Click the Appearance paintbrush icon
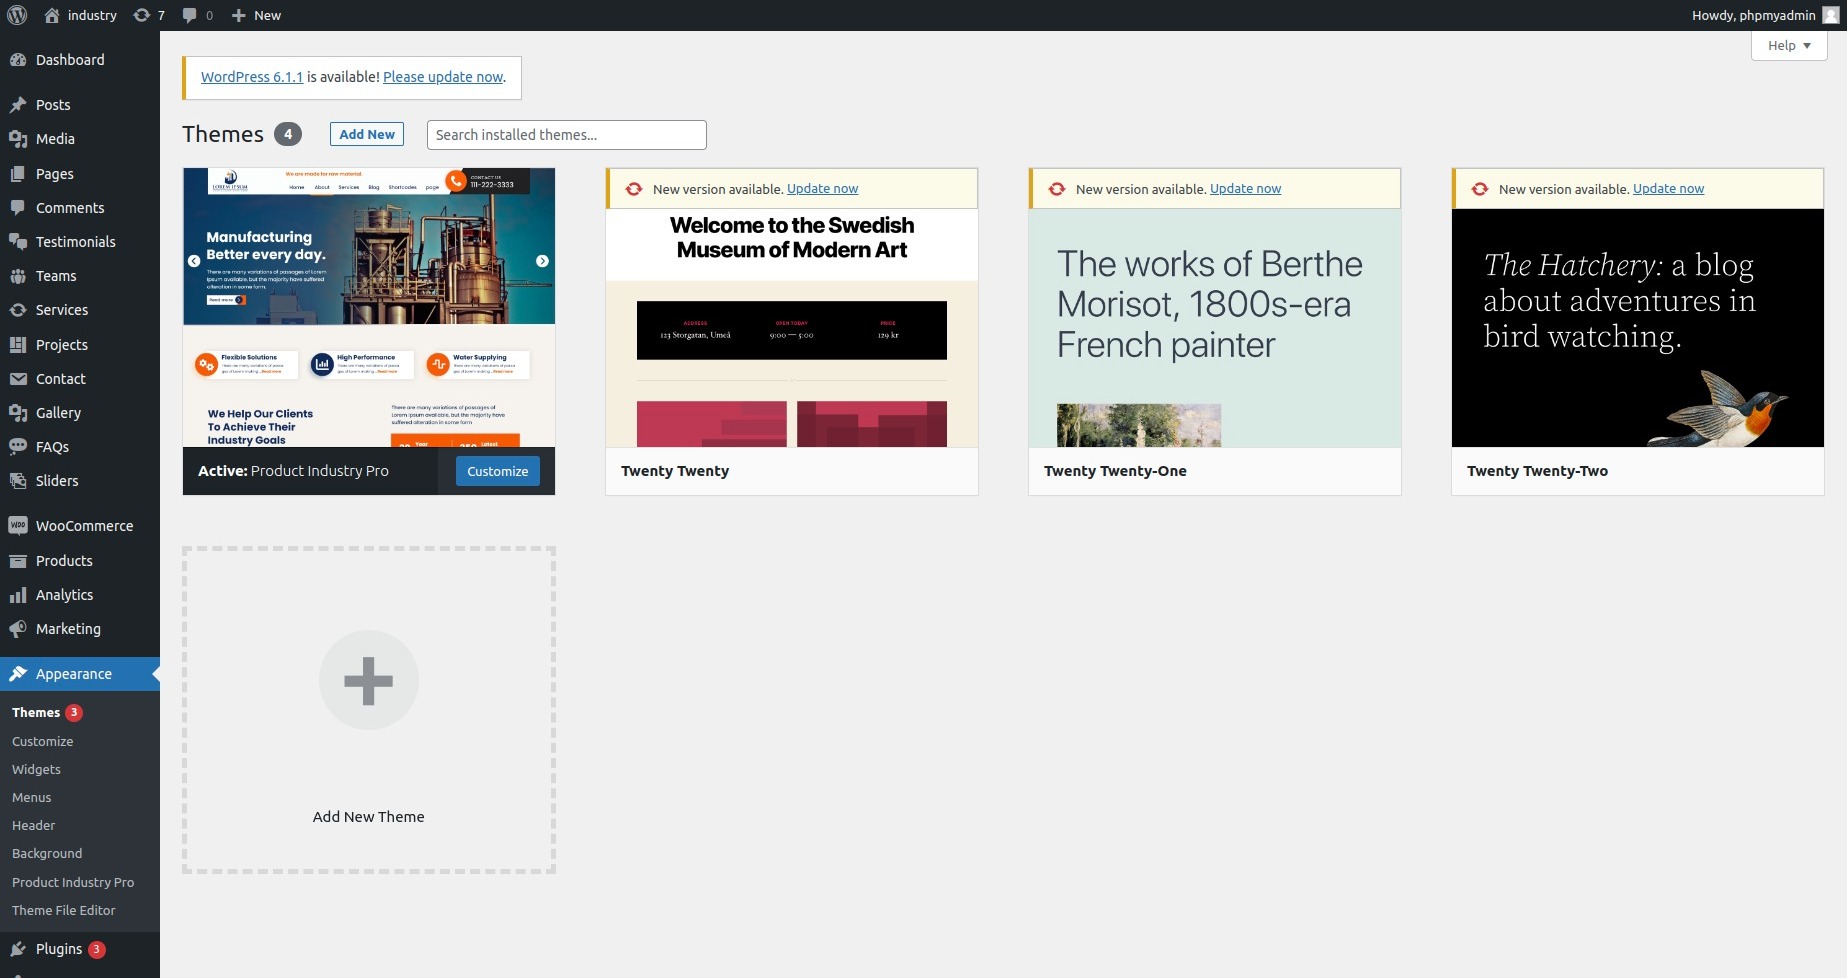 [18, 674]
